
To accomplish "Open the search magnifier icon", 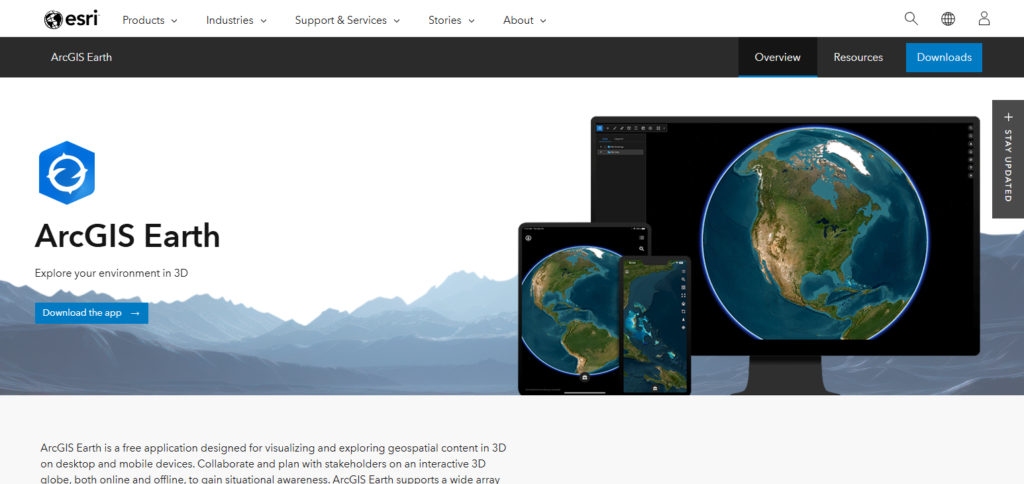I will click(x=911, y=19).
